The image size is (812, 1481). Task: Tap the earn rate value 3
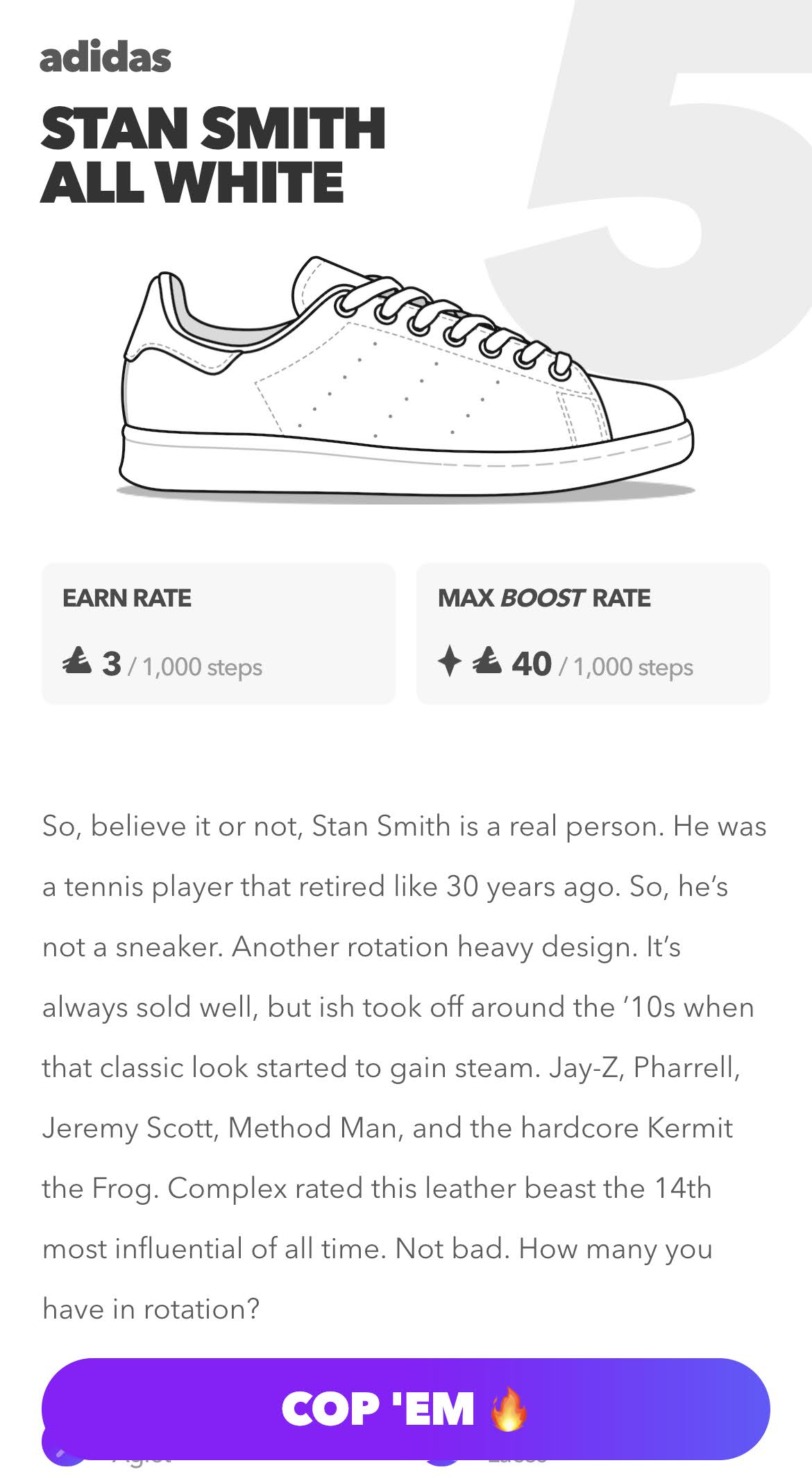(111, 663)
